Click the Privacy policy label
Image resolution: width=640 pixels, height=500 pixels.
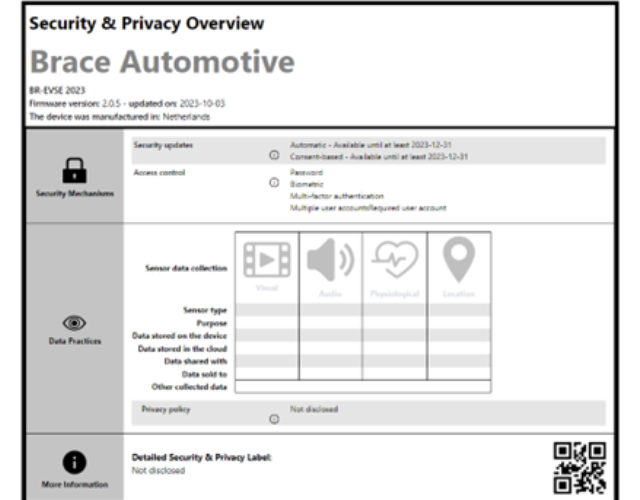coord(166,409)
